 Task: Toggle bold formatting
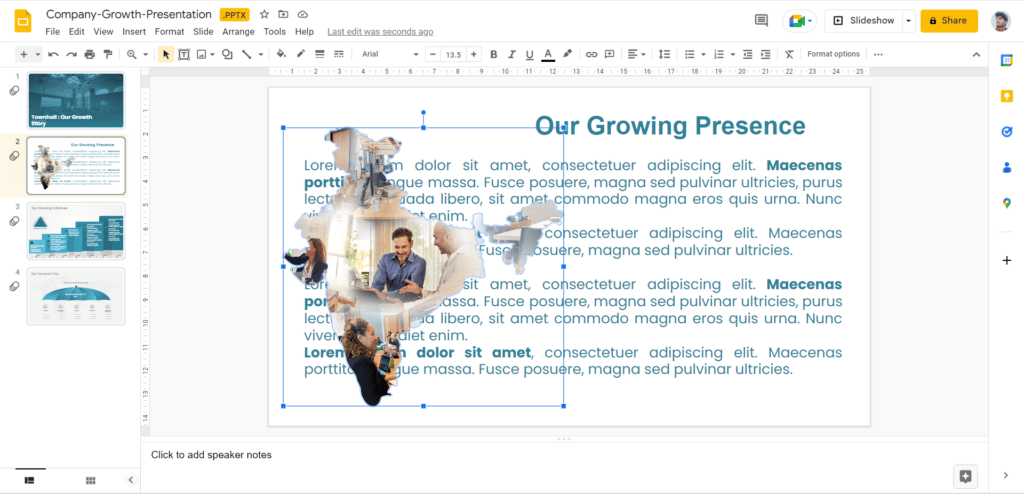492,54
